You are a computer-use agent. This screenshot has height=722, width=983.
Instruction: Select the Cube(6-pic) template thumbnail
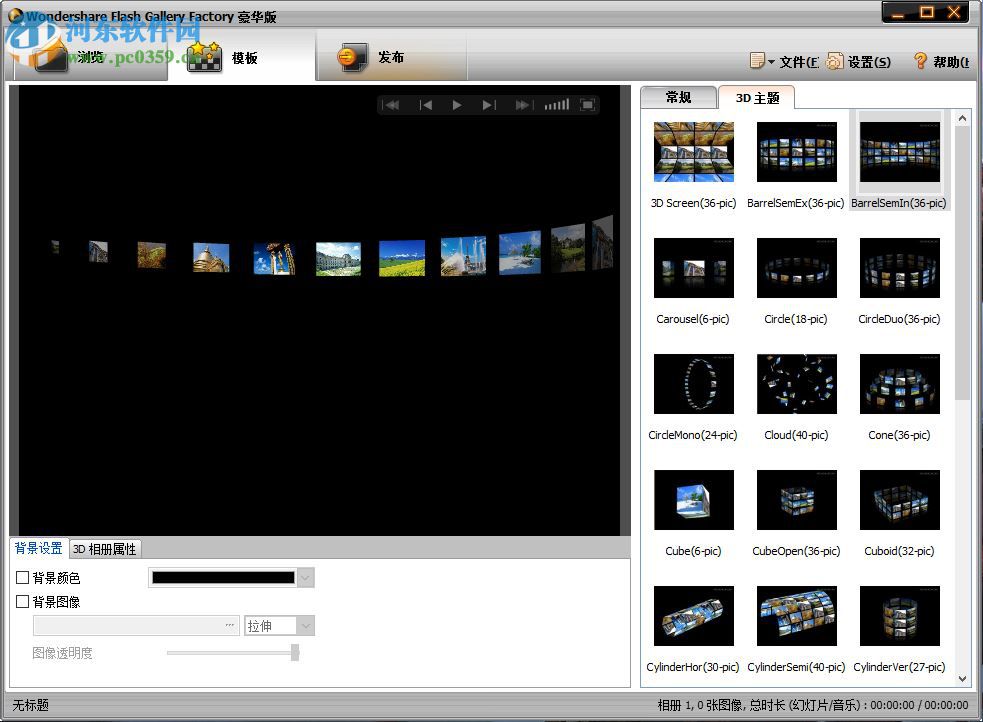(693, 500)
